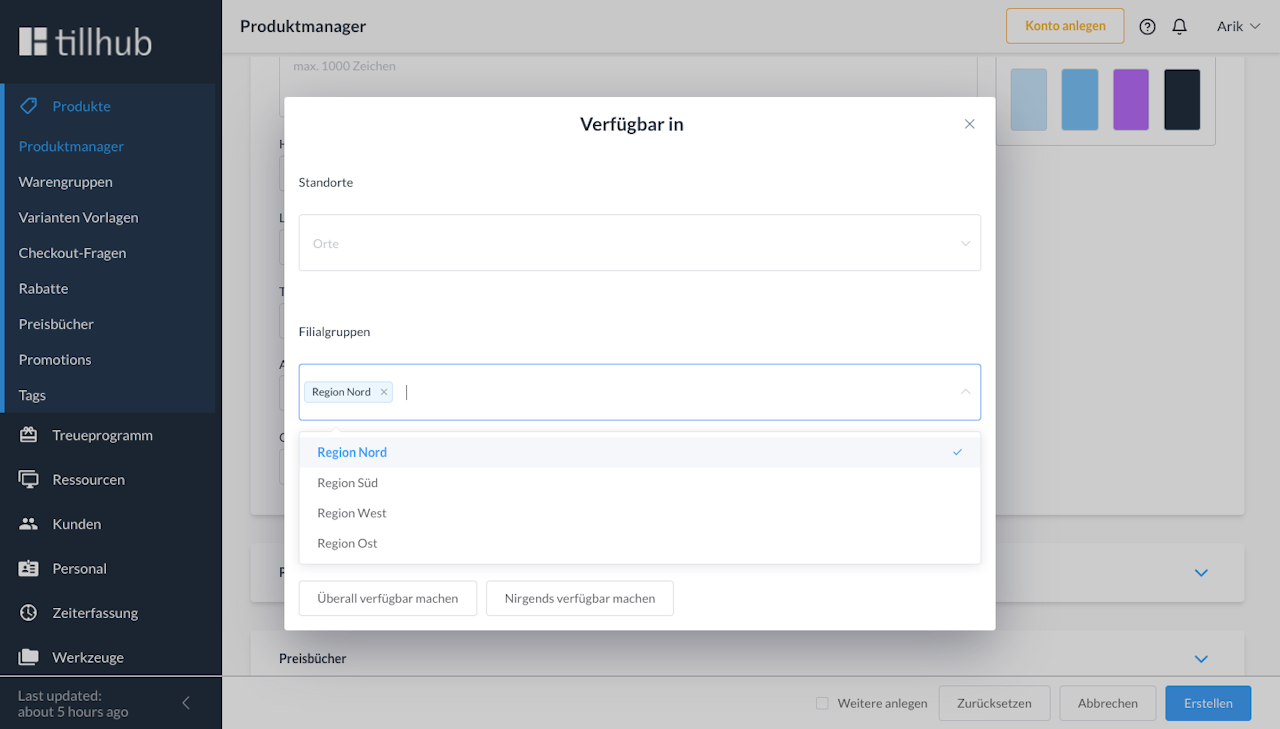Open the Arik user menu
The height and width of the screenshot is (729, 1280).
coord(1238,26)
